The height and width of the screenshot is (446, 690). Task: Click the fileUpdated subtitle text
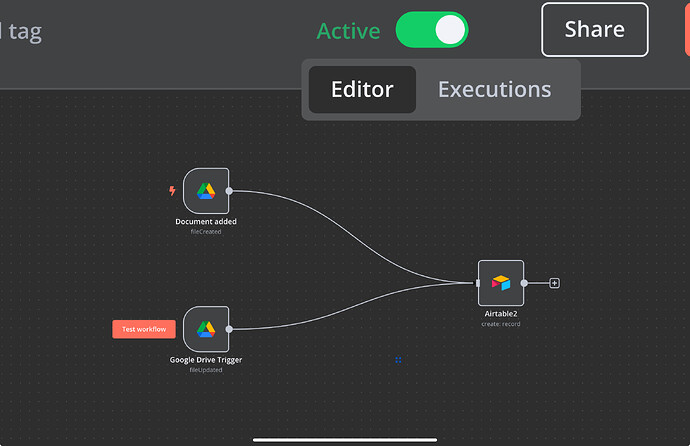206,370
